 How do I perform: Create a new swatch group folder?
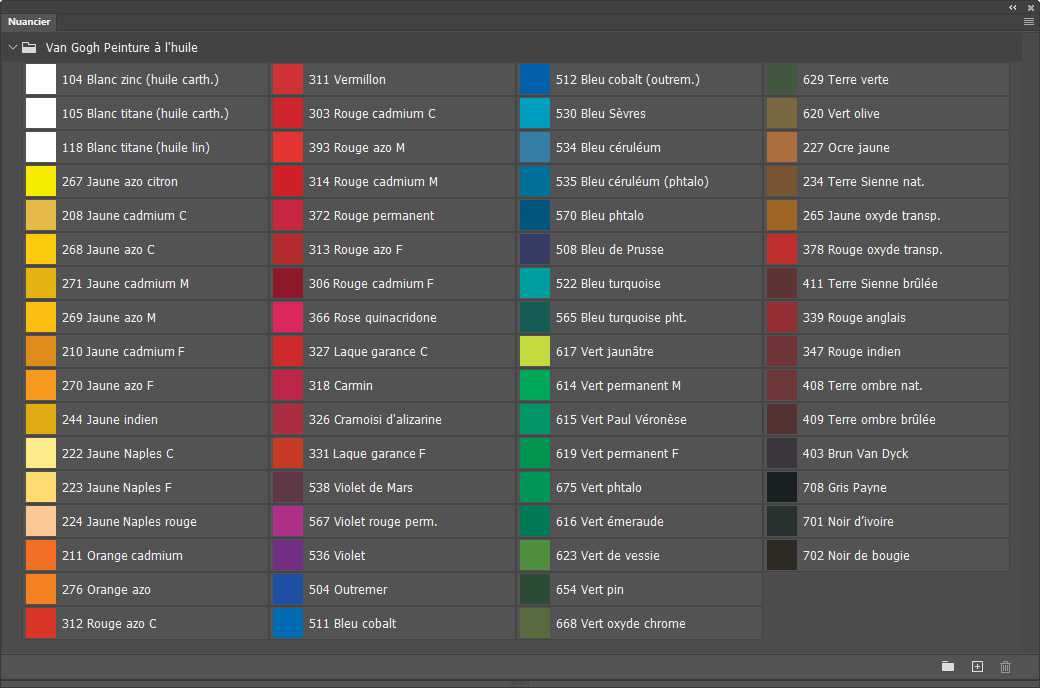(948, 667)
